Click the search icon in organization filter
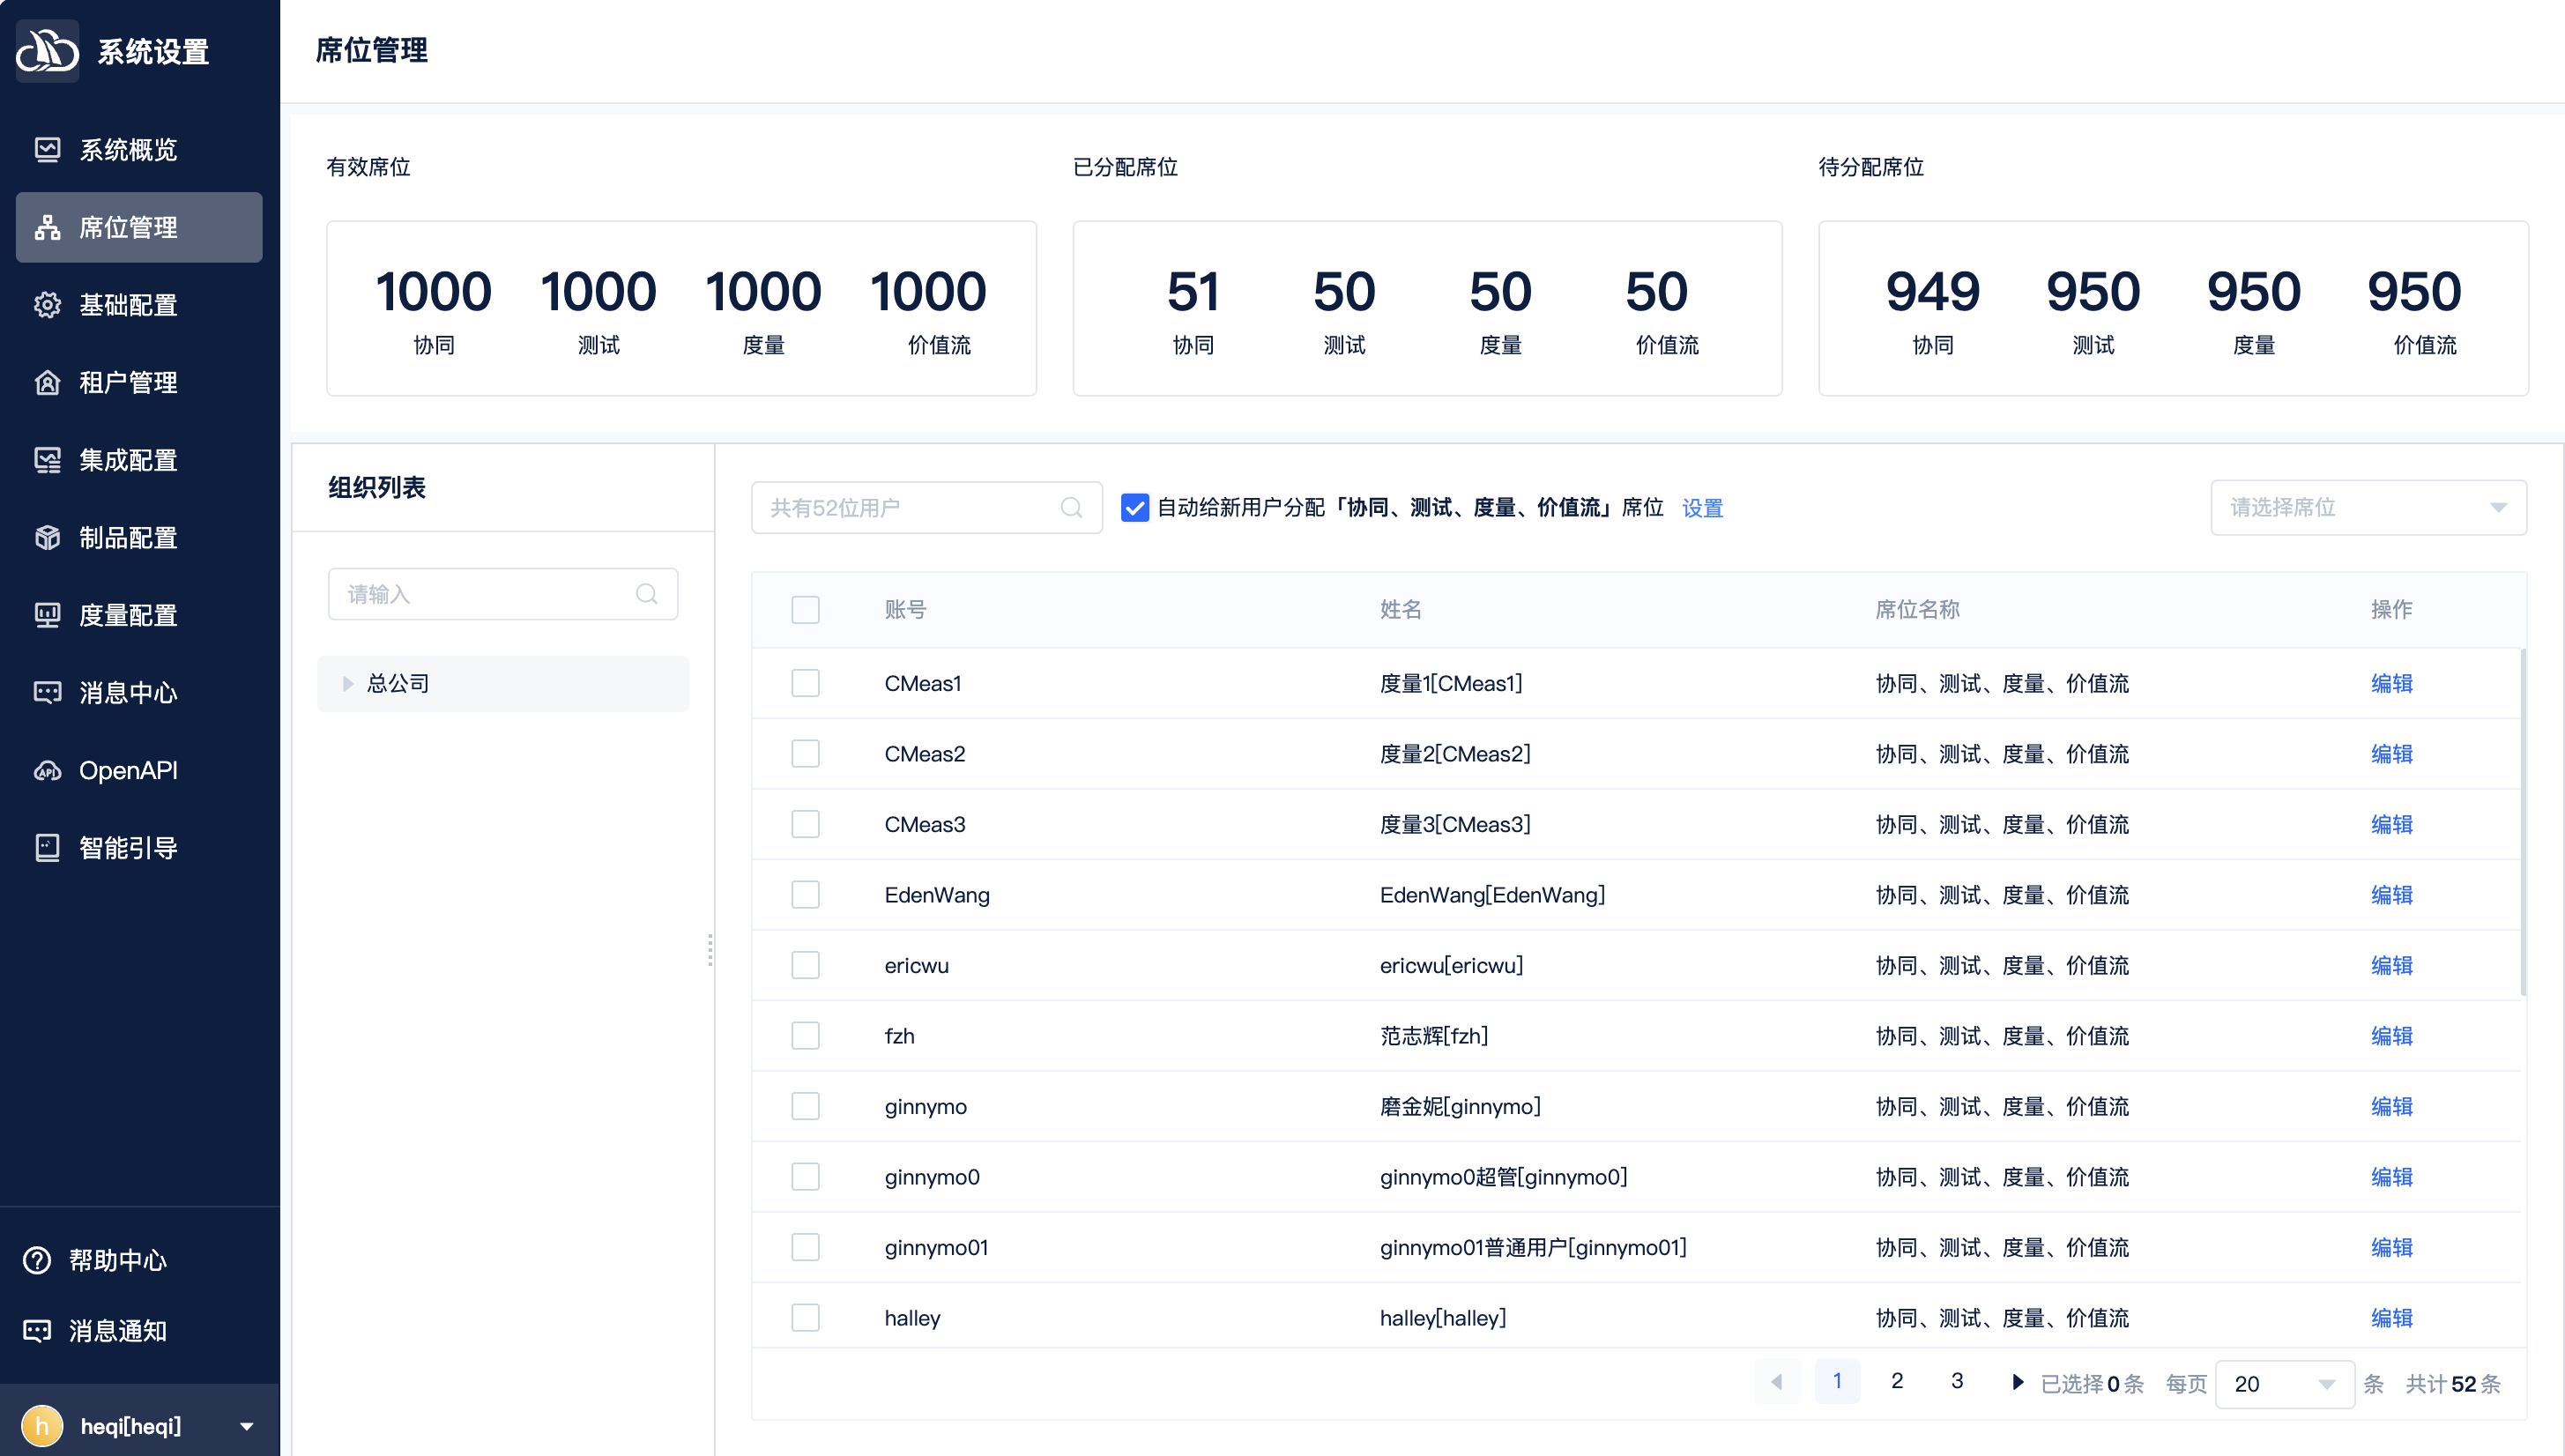This screenshot has height=1456, width=2565. point(647,594)
